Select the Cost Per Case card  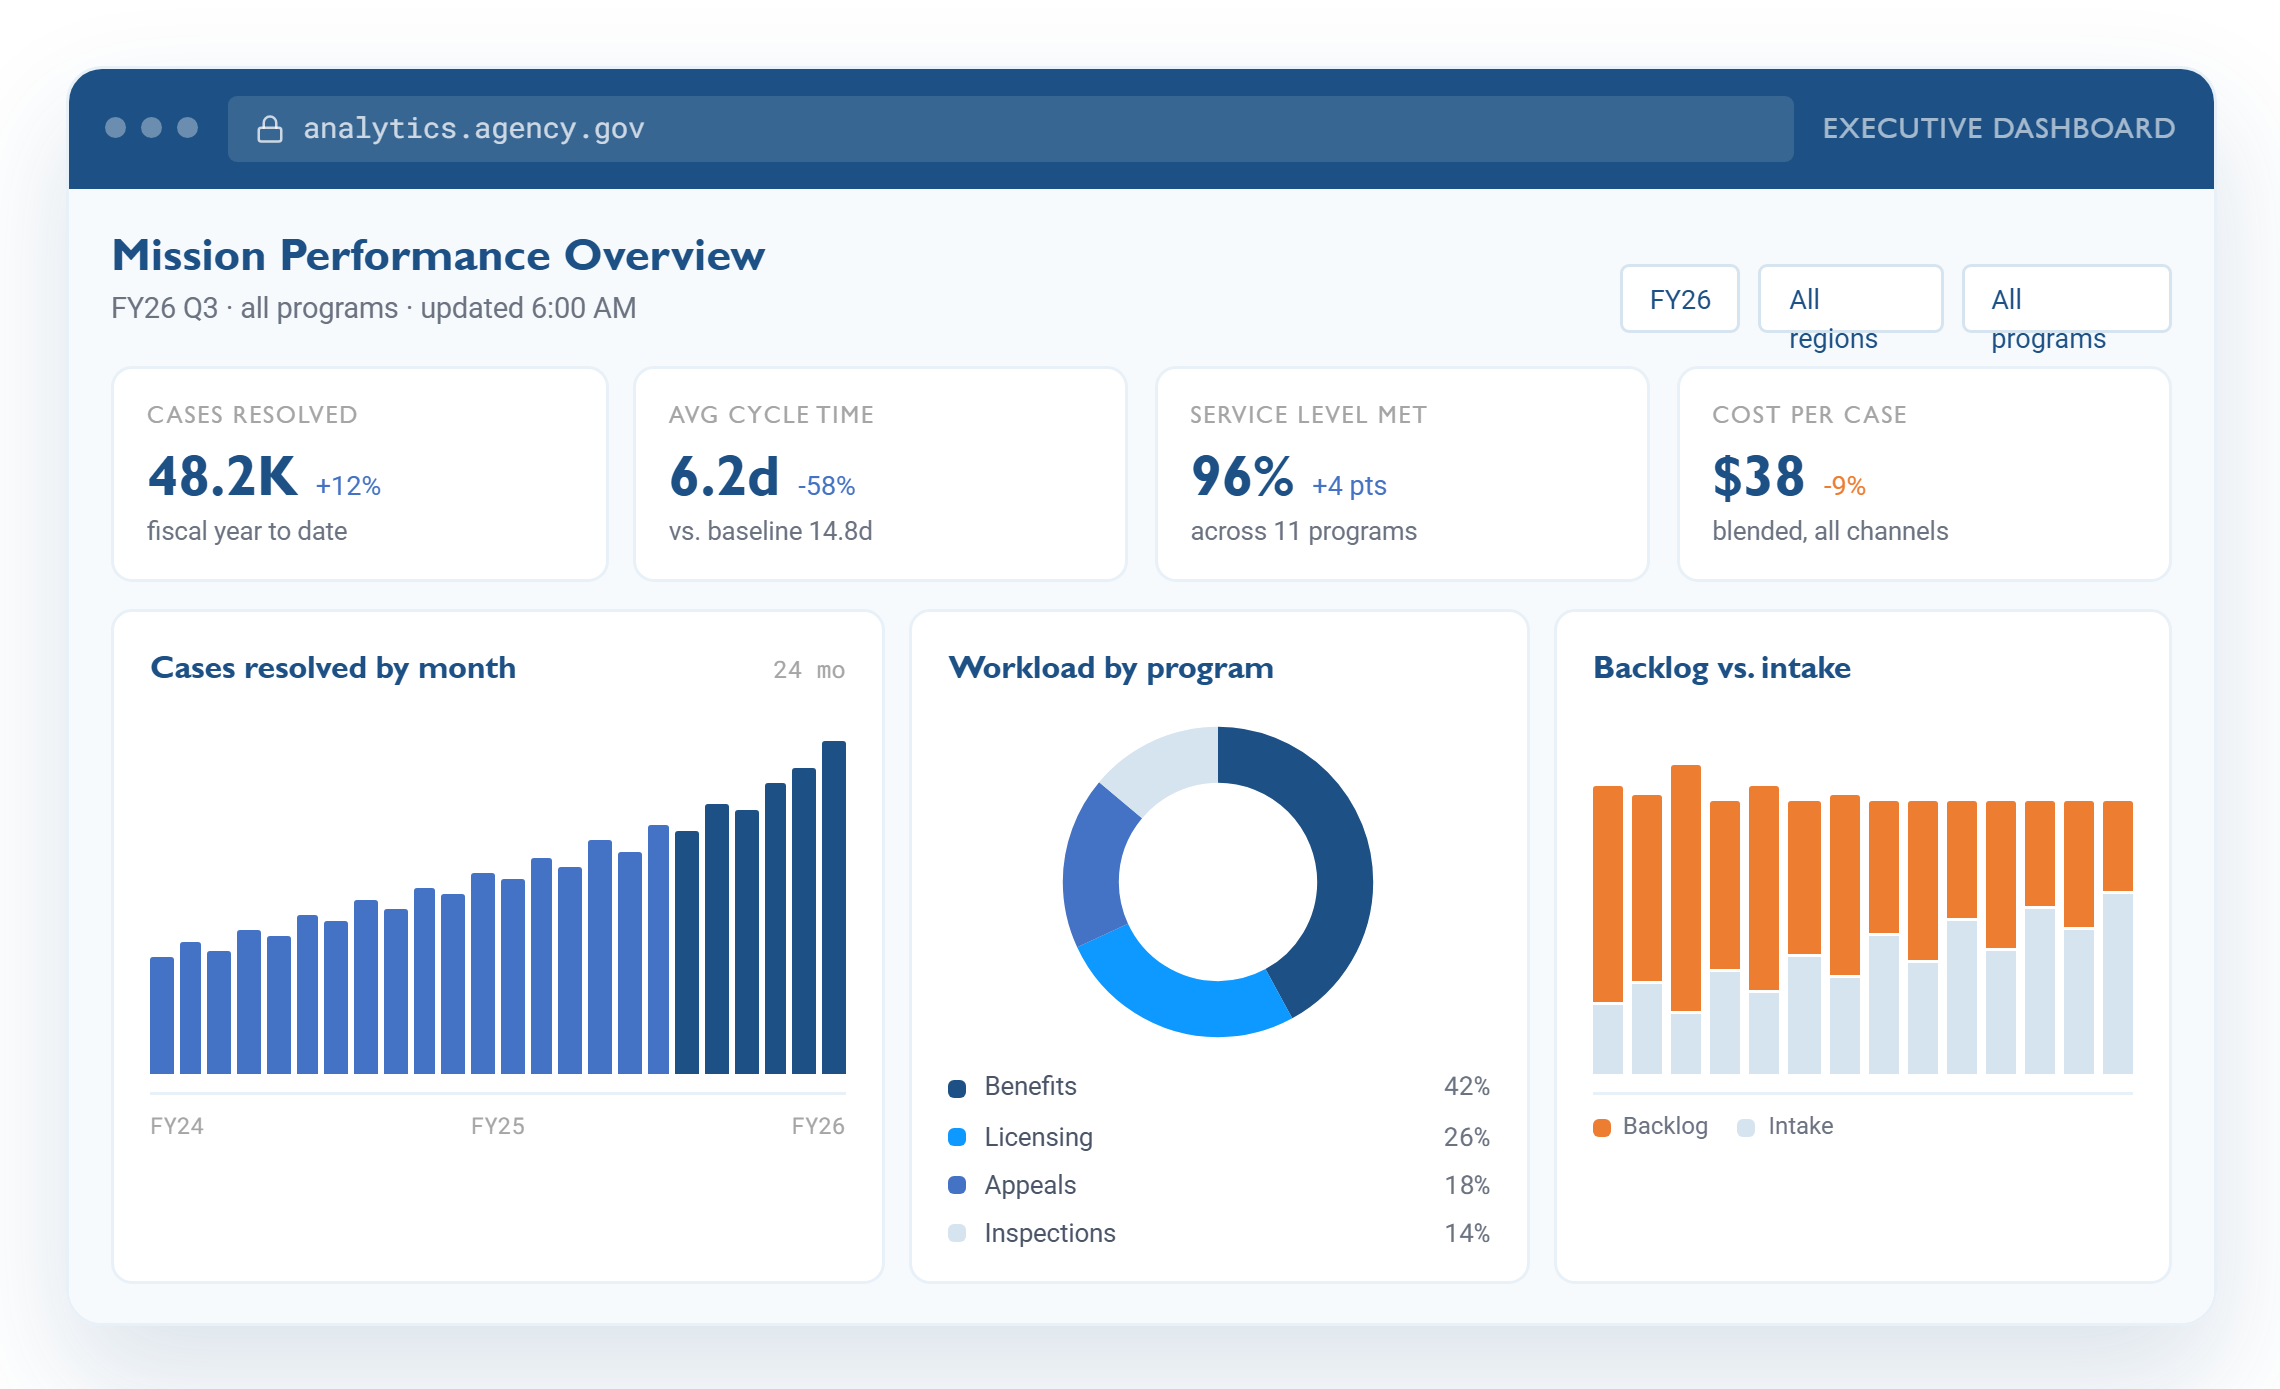pos(1924,474)
